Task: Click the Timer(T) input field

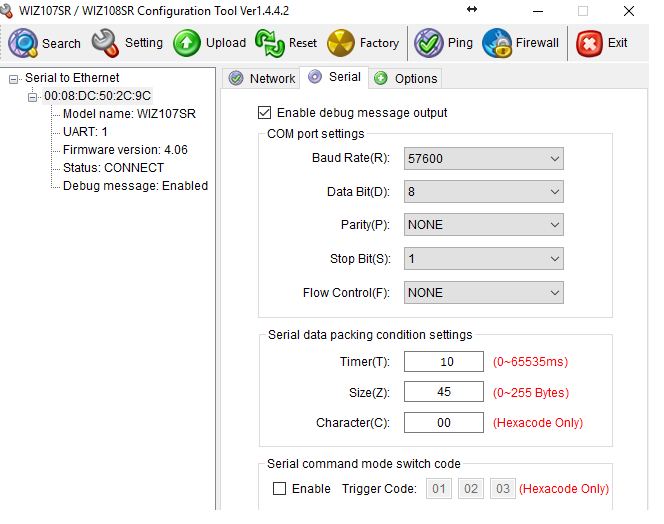Action: point(444,362)
